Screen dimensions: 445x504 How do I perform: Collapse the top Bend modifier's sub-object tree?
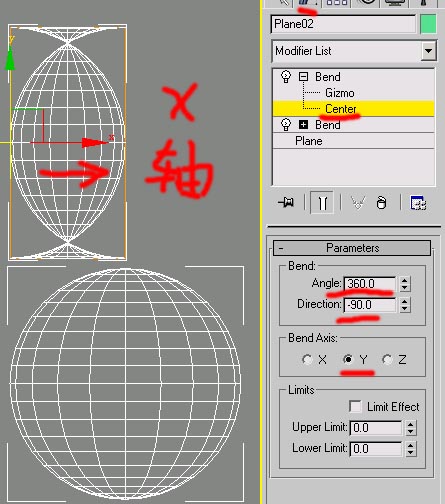pos(303,77)
